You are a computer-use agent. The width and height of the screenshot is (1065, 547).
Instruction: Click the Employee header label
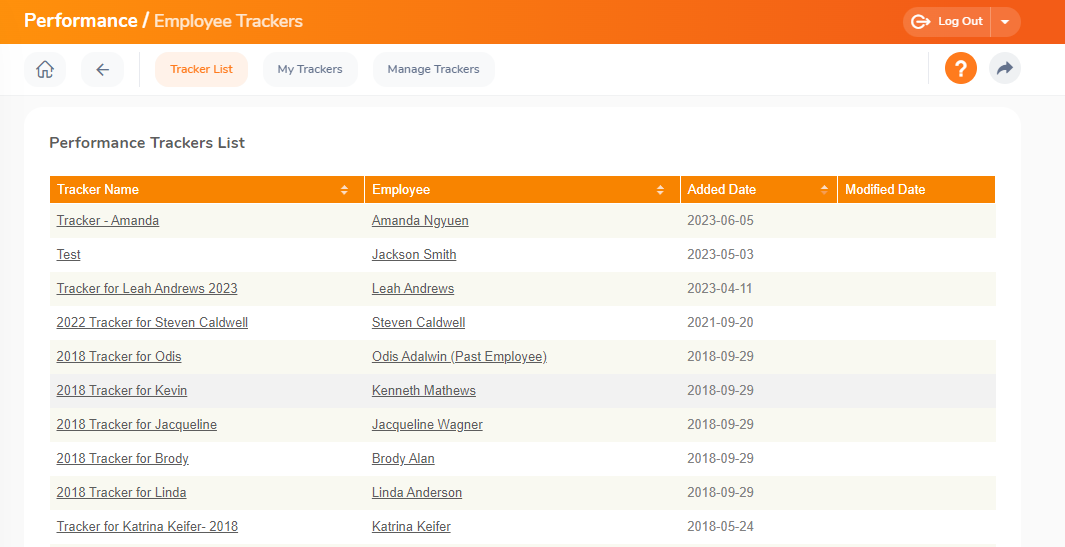(401, 190)
